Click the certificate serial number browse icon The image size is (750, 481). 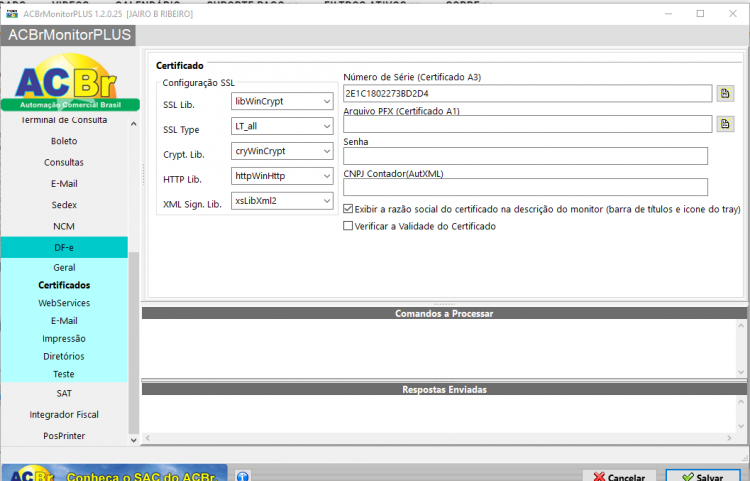point(725,93)
